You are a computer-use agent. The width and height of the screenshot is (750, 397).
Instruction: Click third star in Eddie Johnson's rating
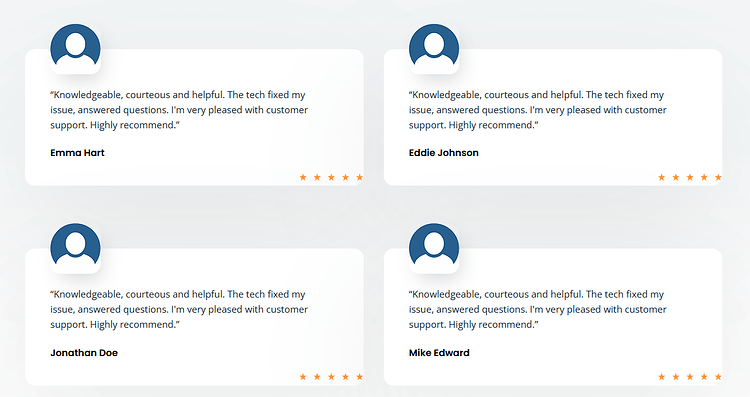tap(690, 177)
